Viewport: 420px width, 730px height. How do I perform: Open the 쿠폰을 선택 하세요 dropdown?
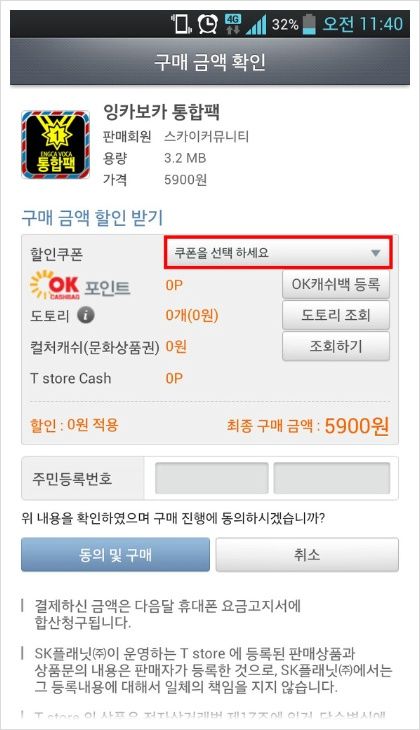tap(278, 253)
